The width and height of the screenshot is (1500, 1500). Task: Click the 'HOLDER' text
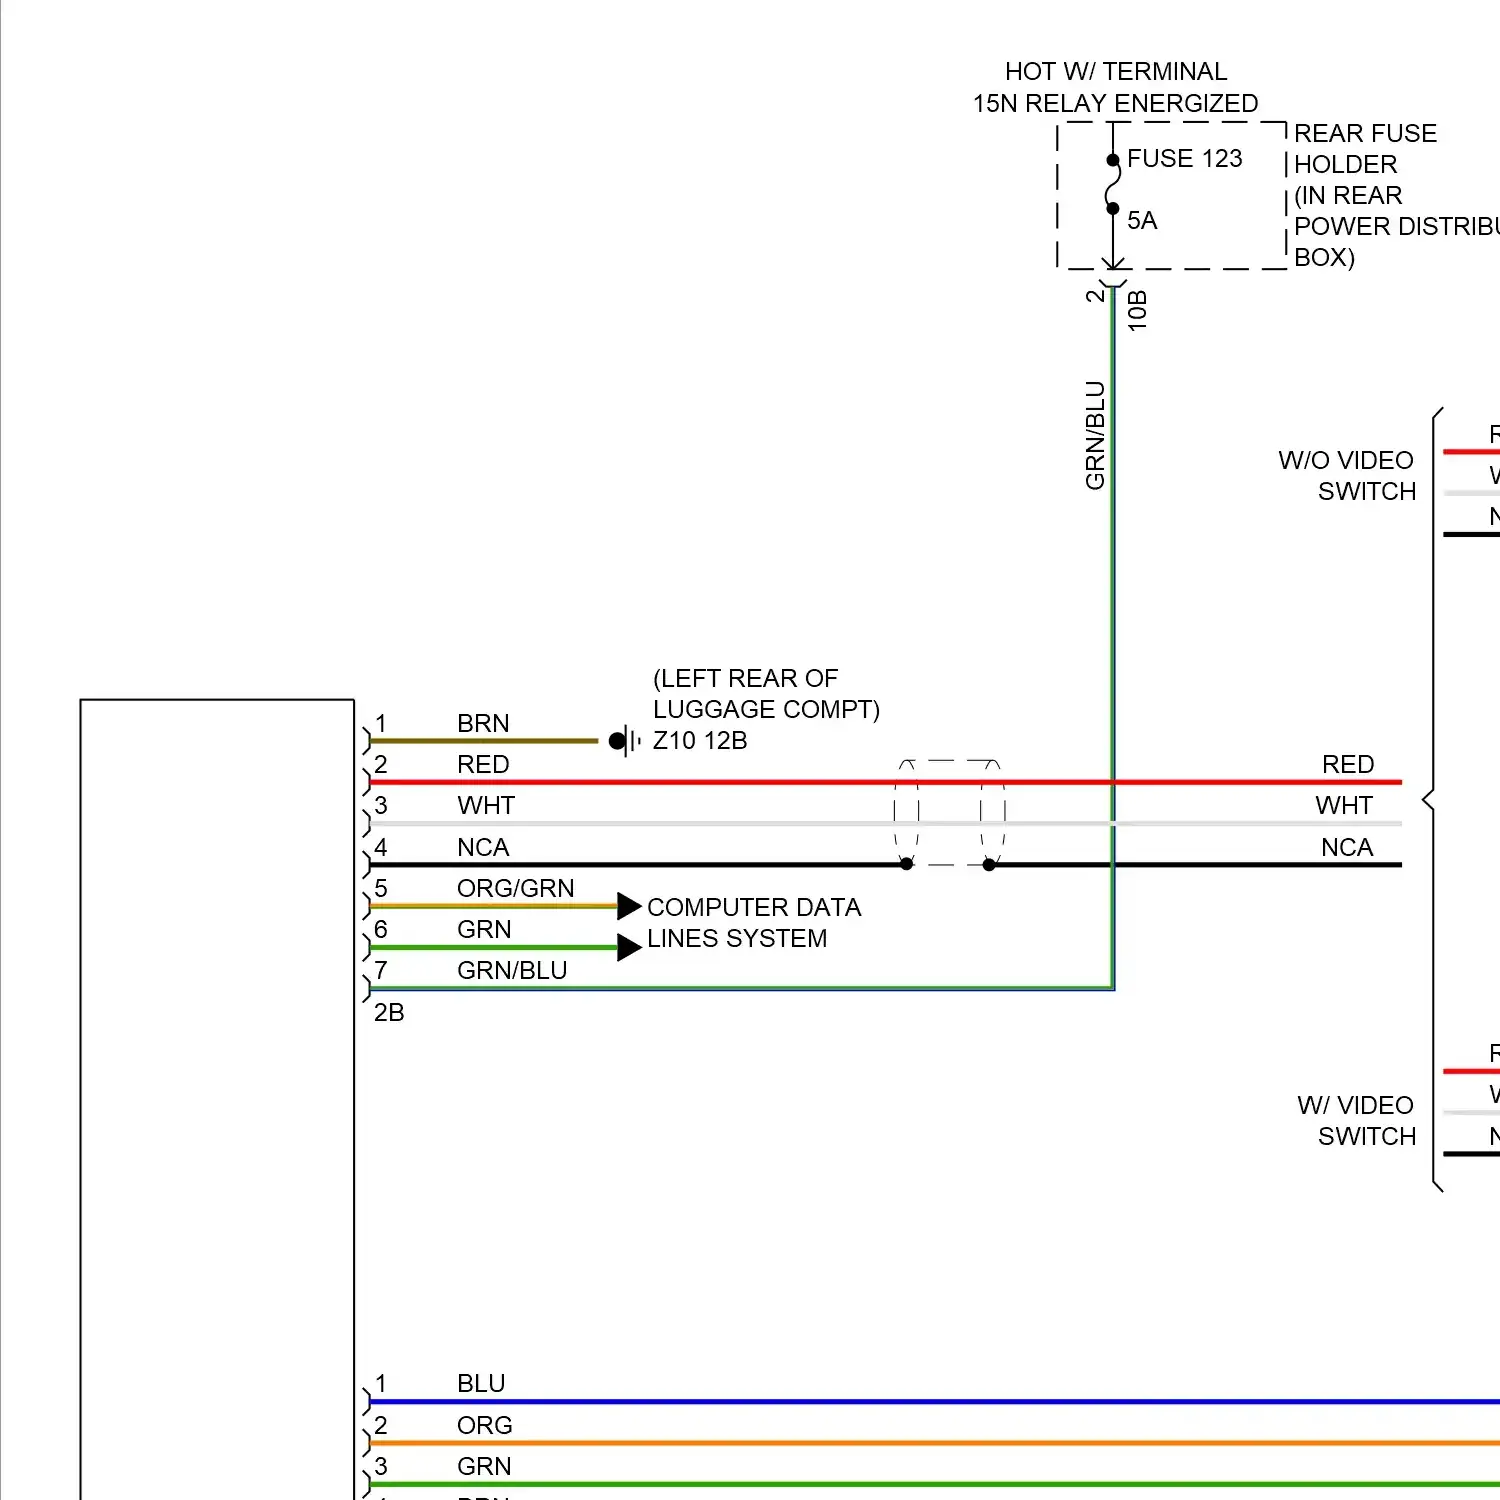1345,165
